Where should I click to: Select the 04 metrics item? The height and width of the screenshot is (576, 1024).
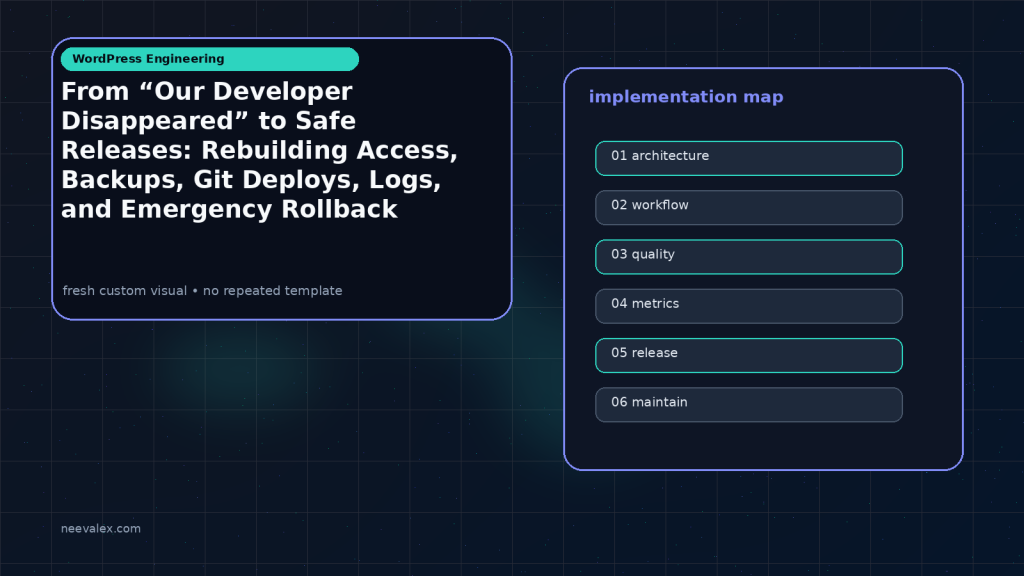(x=748, y=306)
